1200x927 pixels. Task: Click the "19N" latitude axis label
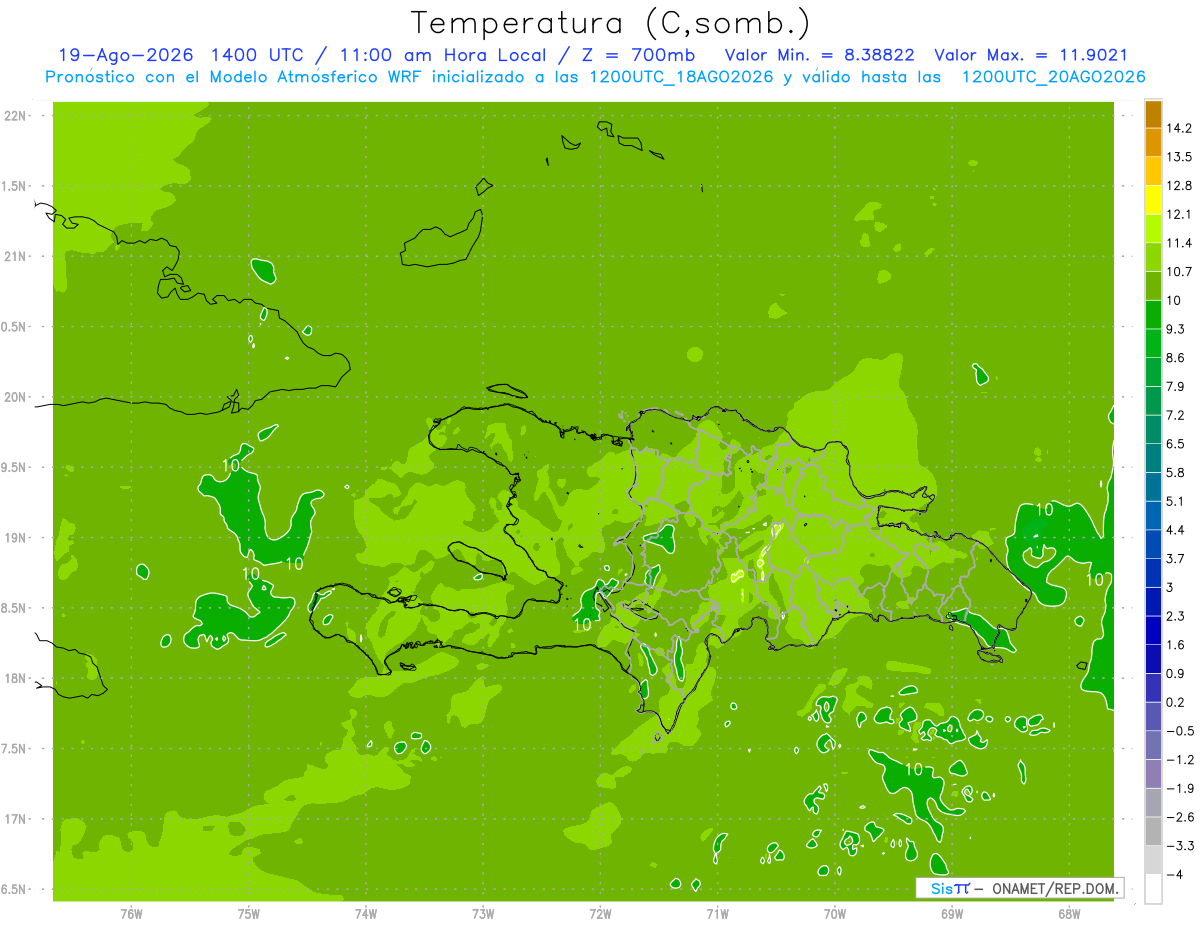[15, 538]
